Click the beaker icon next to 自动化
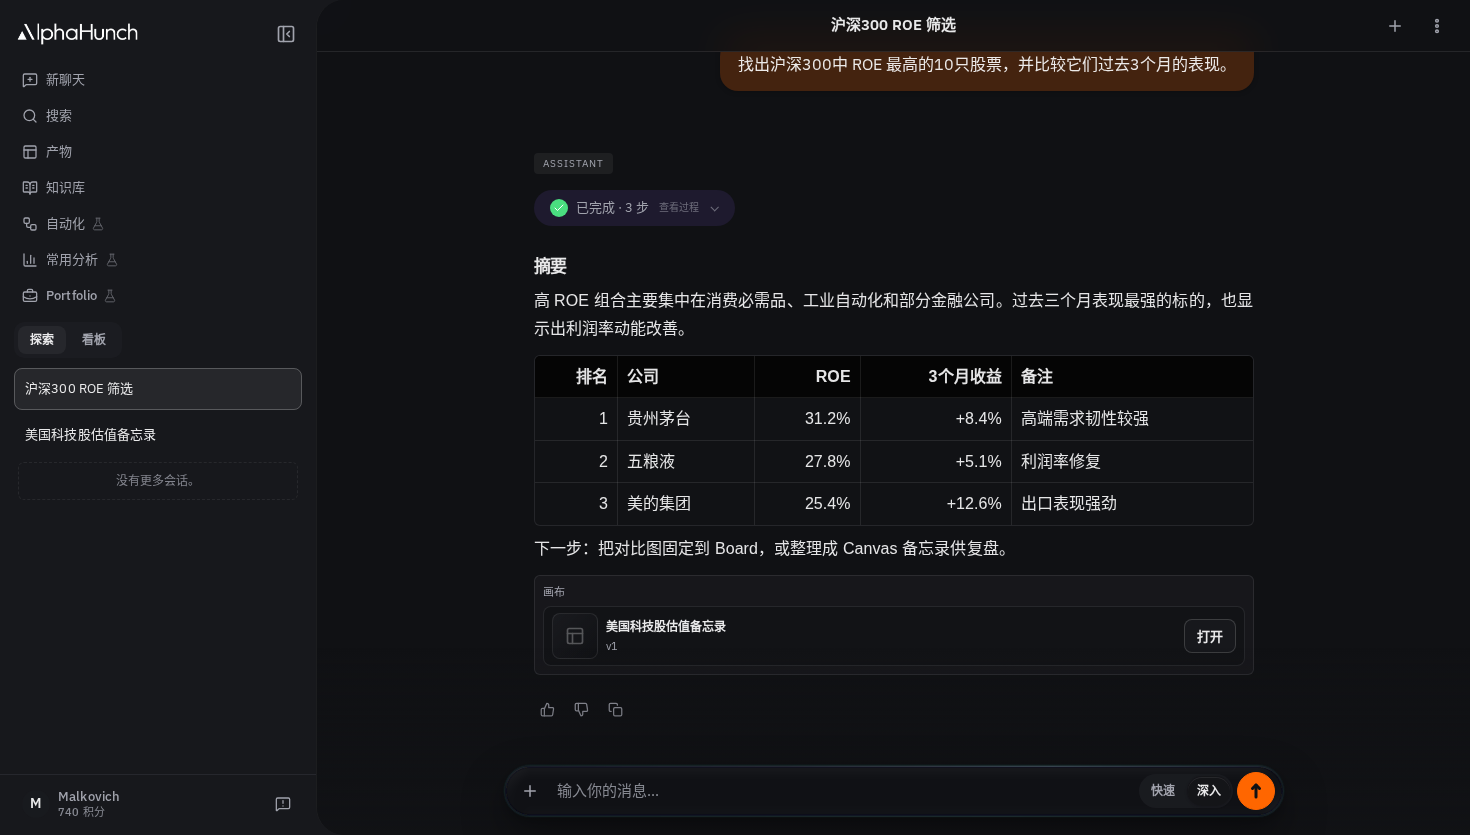The height and width of the screenshot is (835, 1470). [x=98, y=224]
